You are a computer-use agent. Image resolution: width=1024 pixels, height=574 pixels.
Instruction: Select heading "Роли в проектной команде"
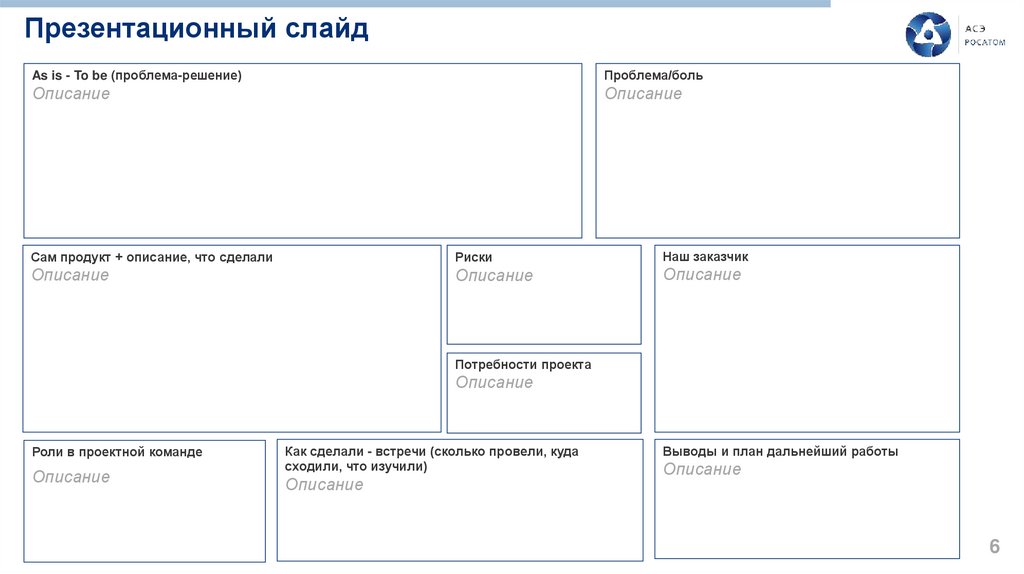117,452
